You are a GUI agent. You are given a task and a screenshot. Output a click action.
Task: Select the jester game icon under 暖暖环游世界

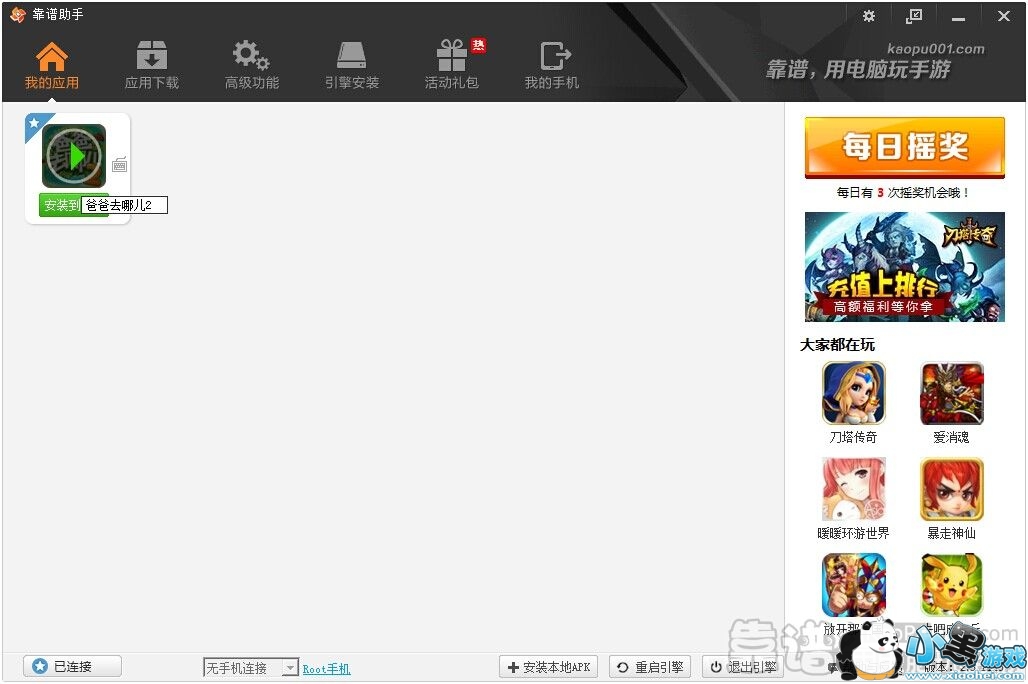pos(854,585)
